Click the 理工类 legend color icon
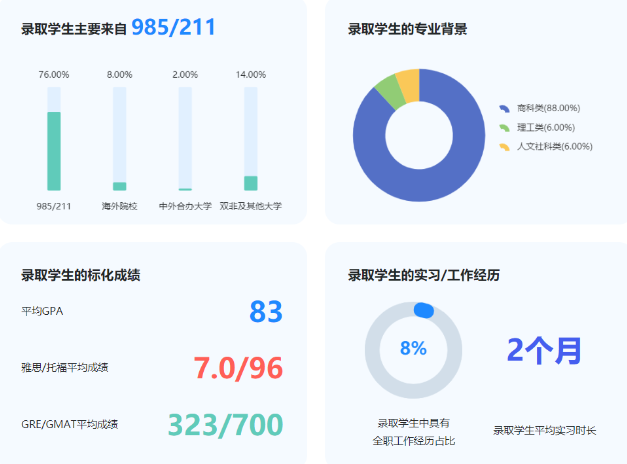The height and width of the screenshot is (464, 627). (x=504, y=128)
